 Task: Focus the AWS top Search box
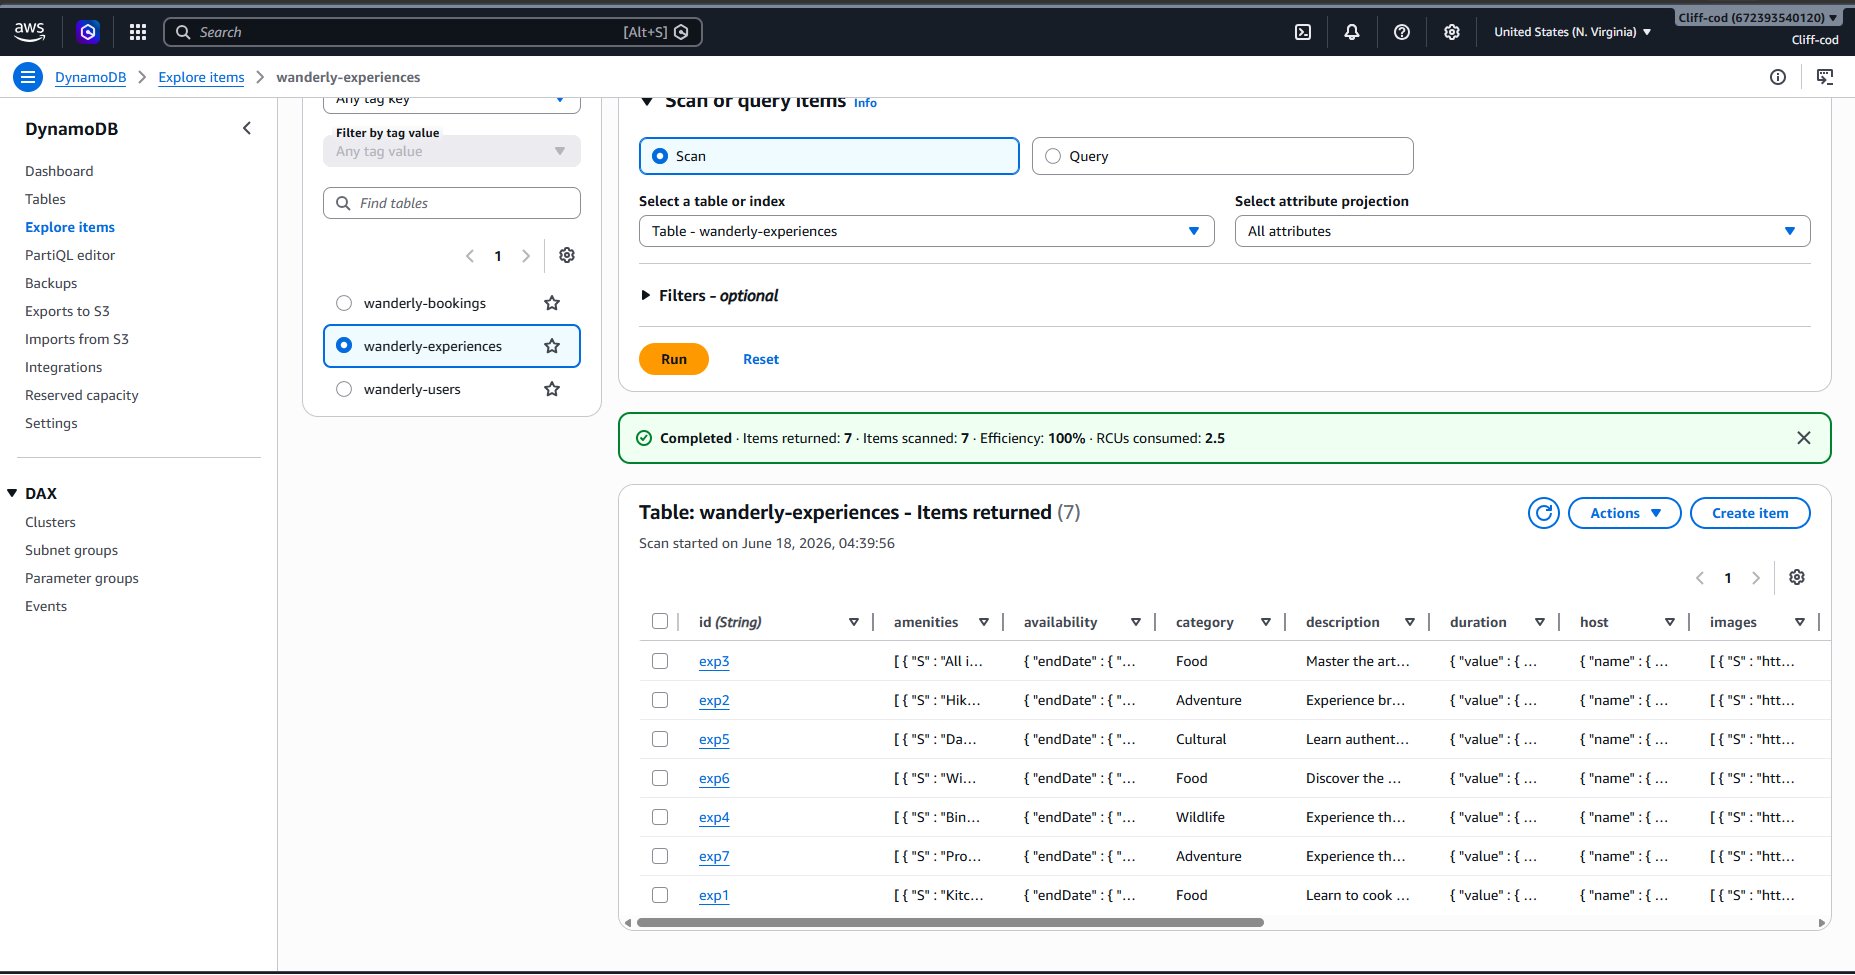tap(432, 32)
